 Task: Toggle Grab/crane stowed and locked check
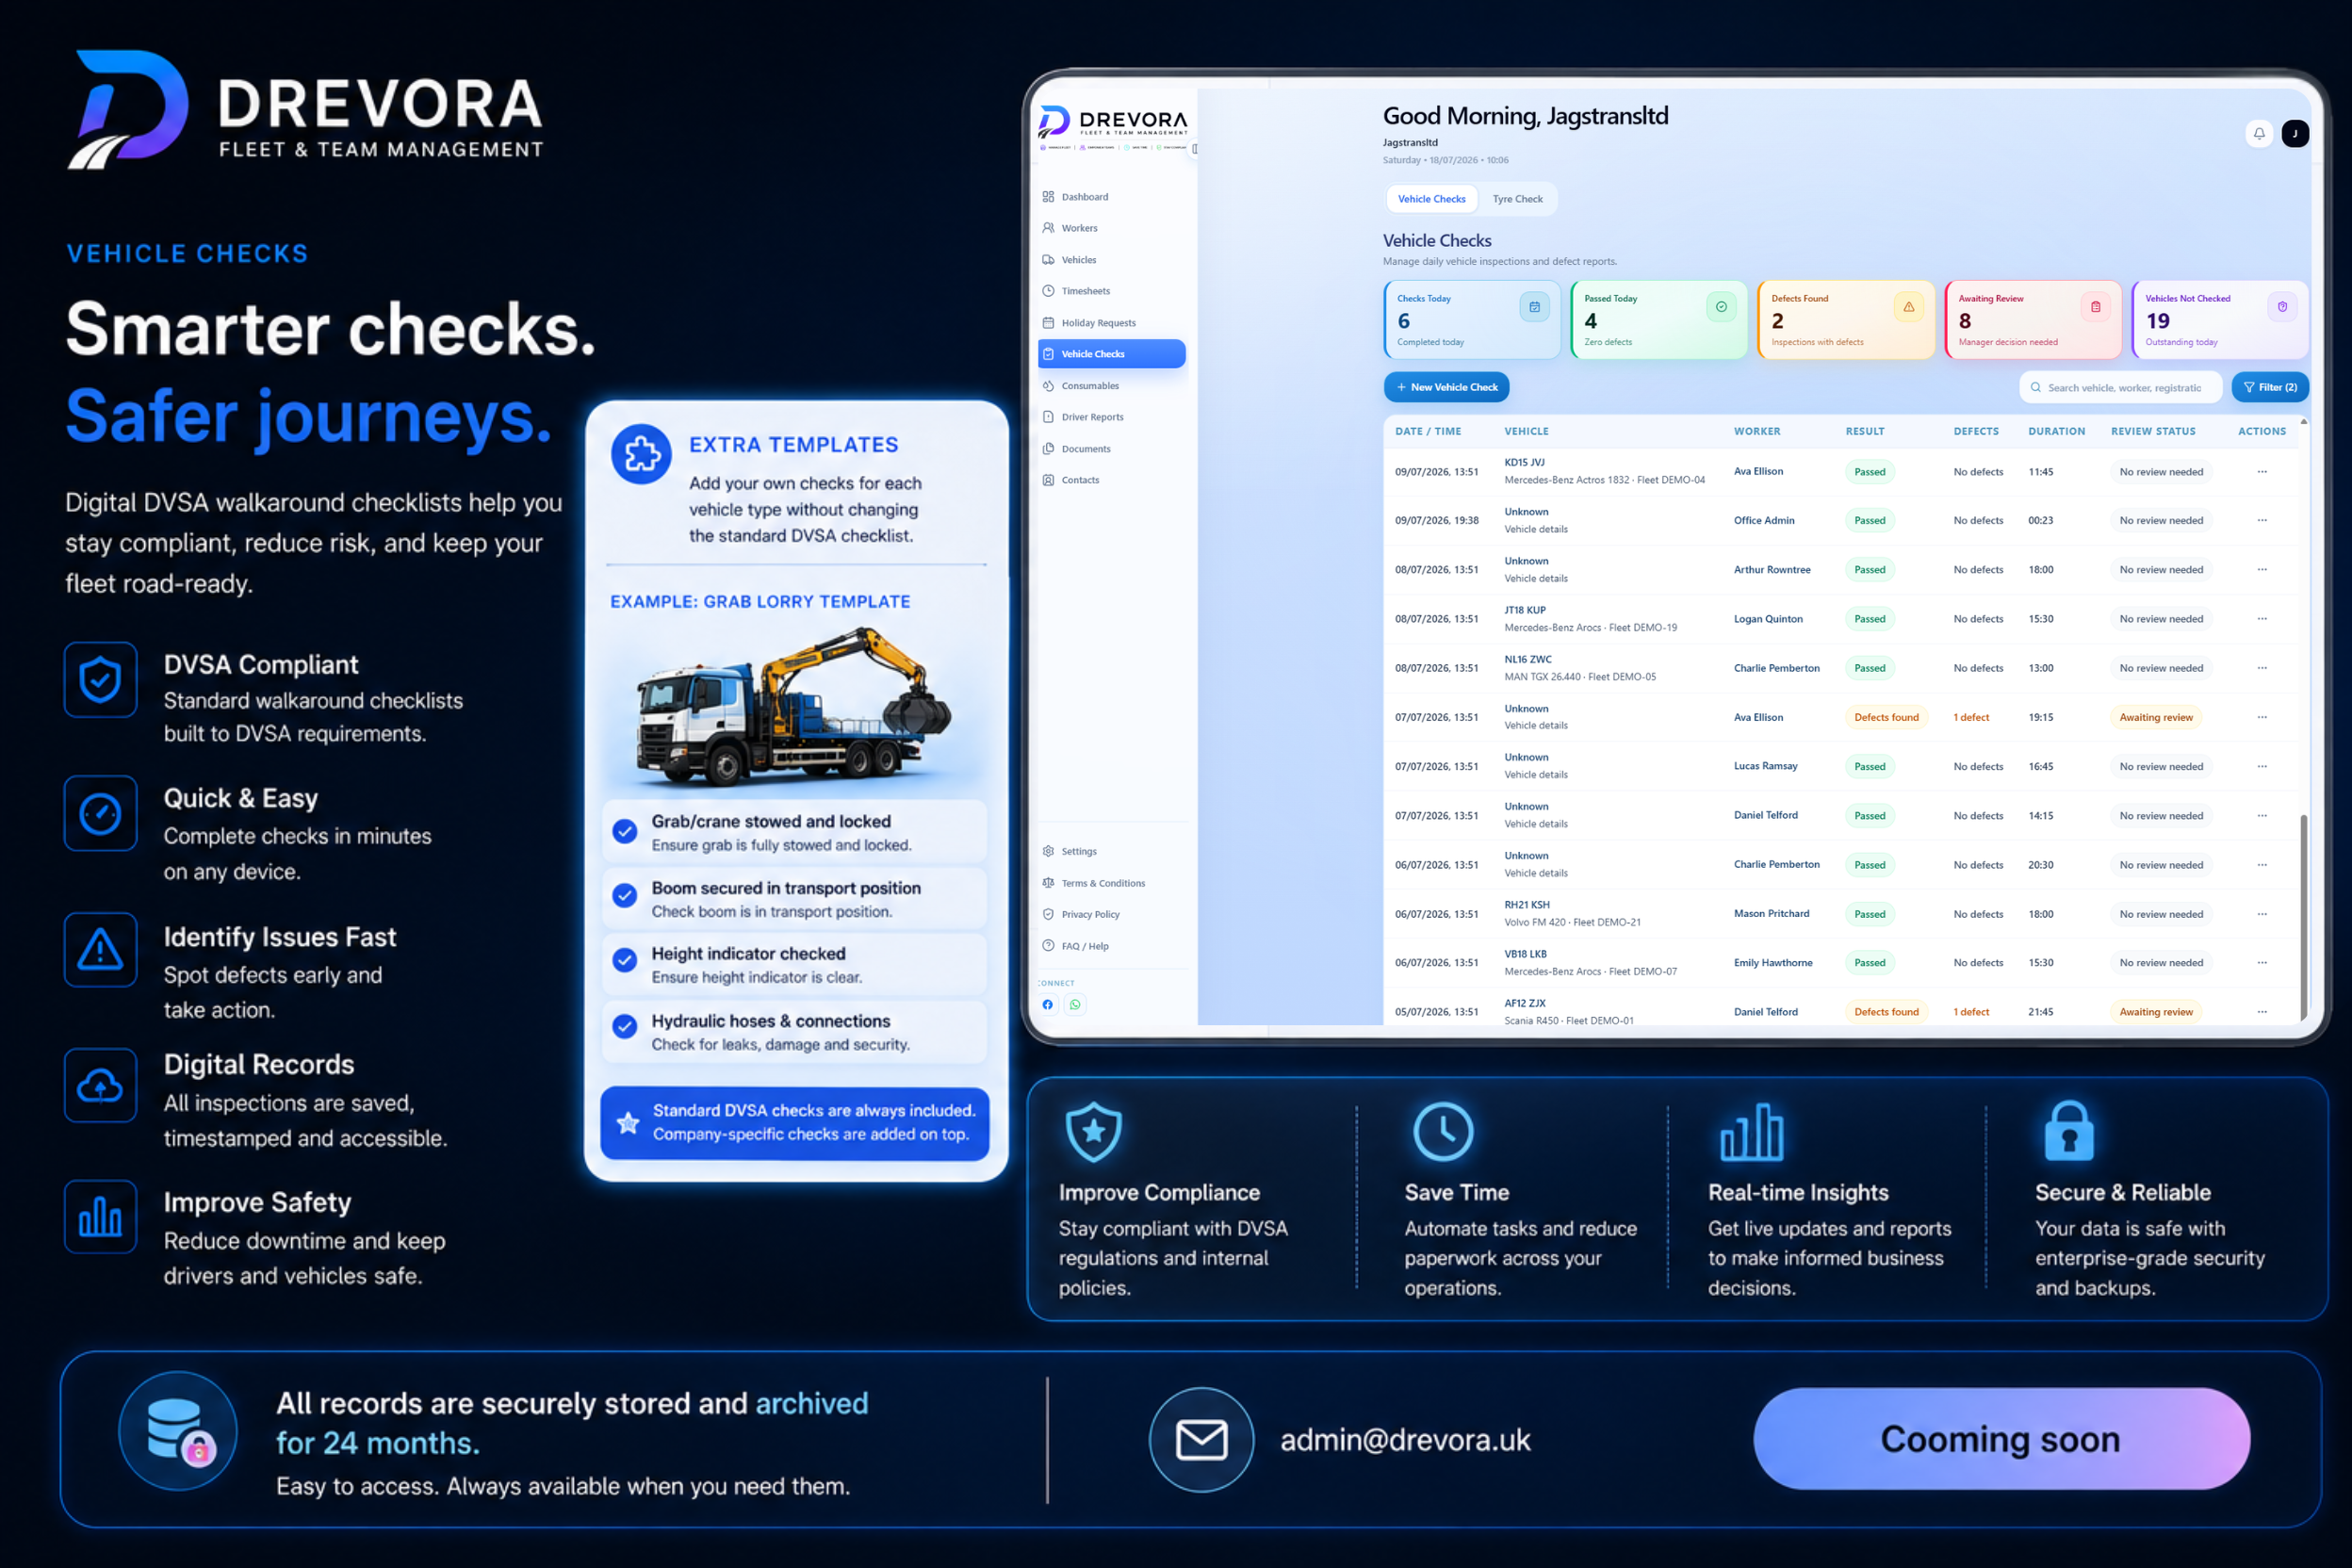(625, 831)
